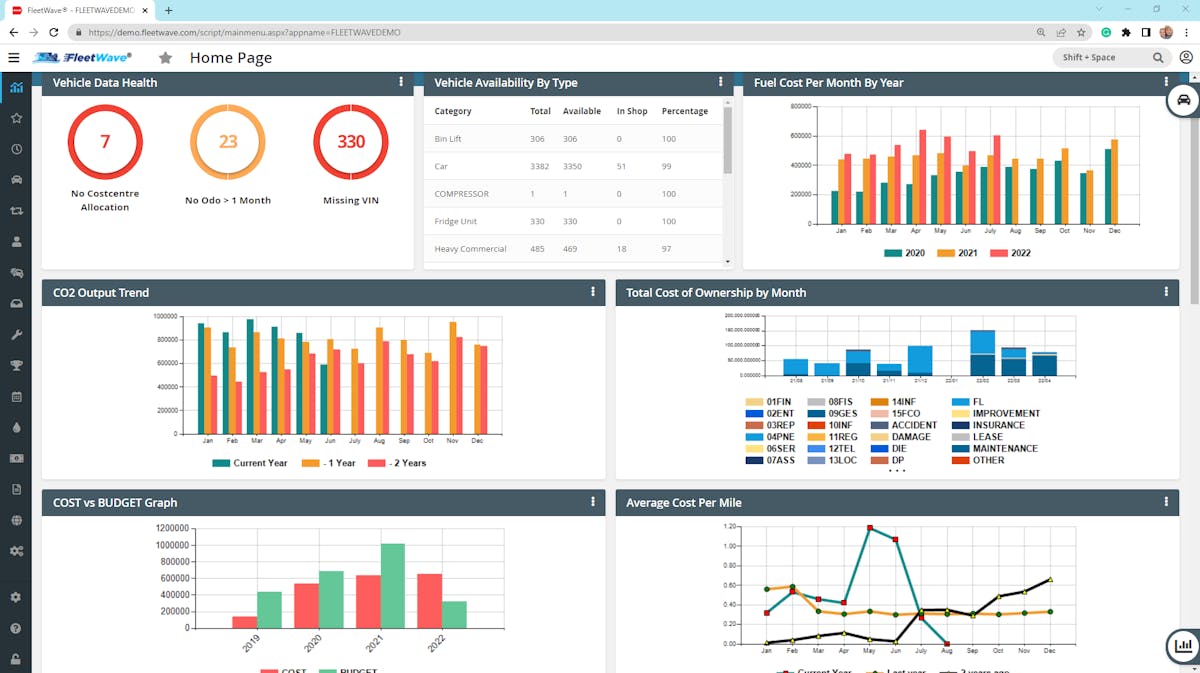The width and height of the screenshot is (1200, 673).
Task: Open the Vehicle Data Health kebab menu
Action: point(400,82)
